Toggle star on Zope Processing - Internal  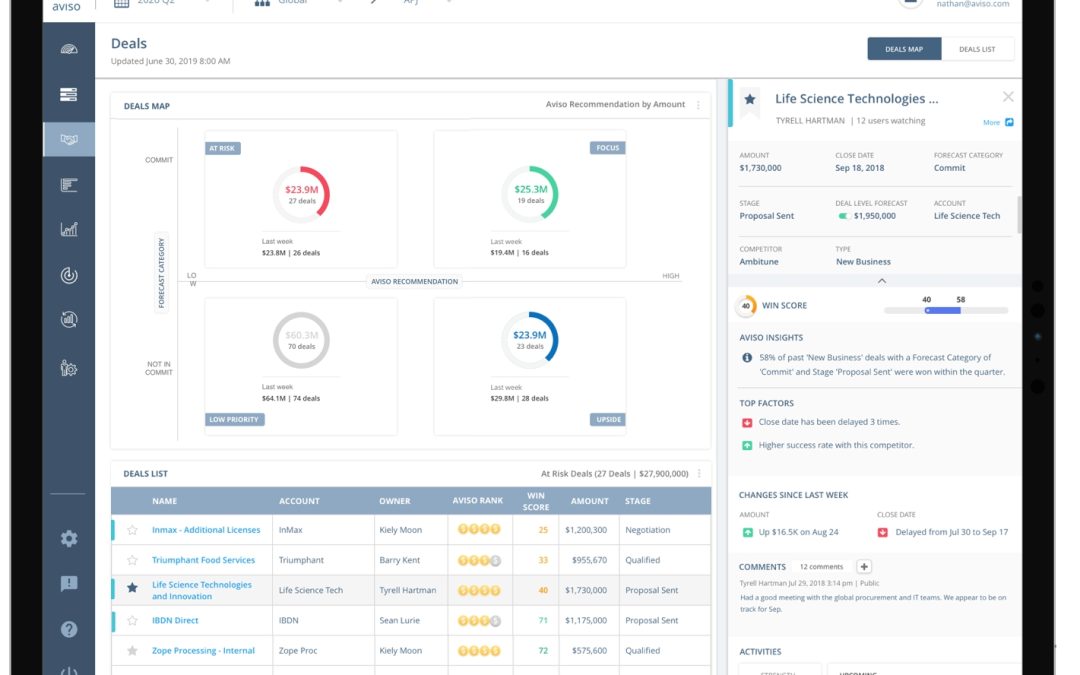click(x=132, y=651)
